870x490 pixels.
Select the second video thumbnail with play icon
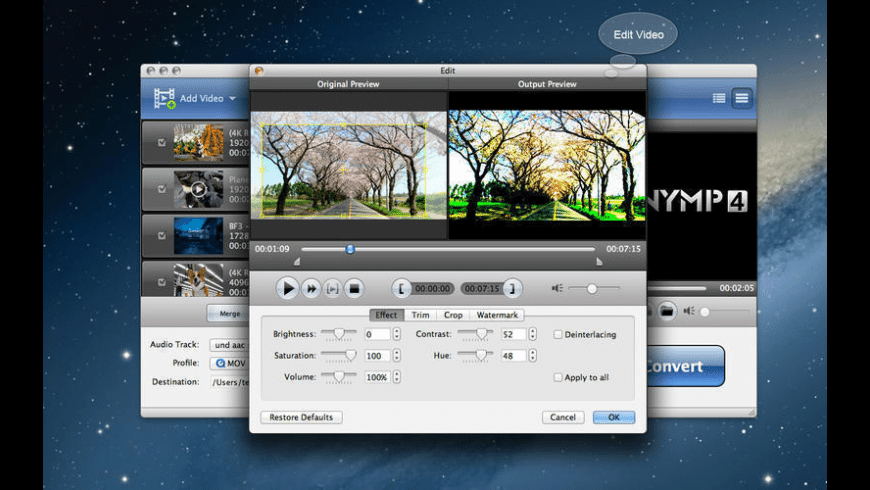[198, 189]
